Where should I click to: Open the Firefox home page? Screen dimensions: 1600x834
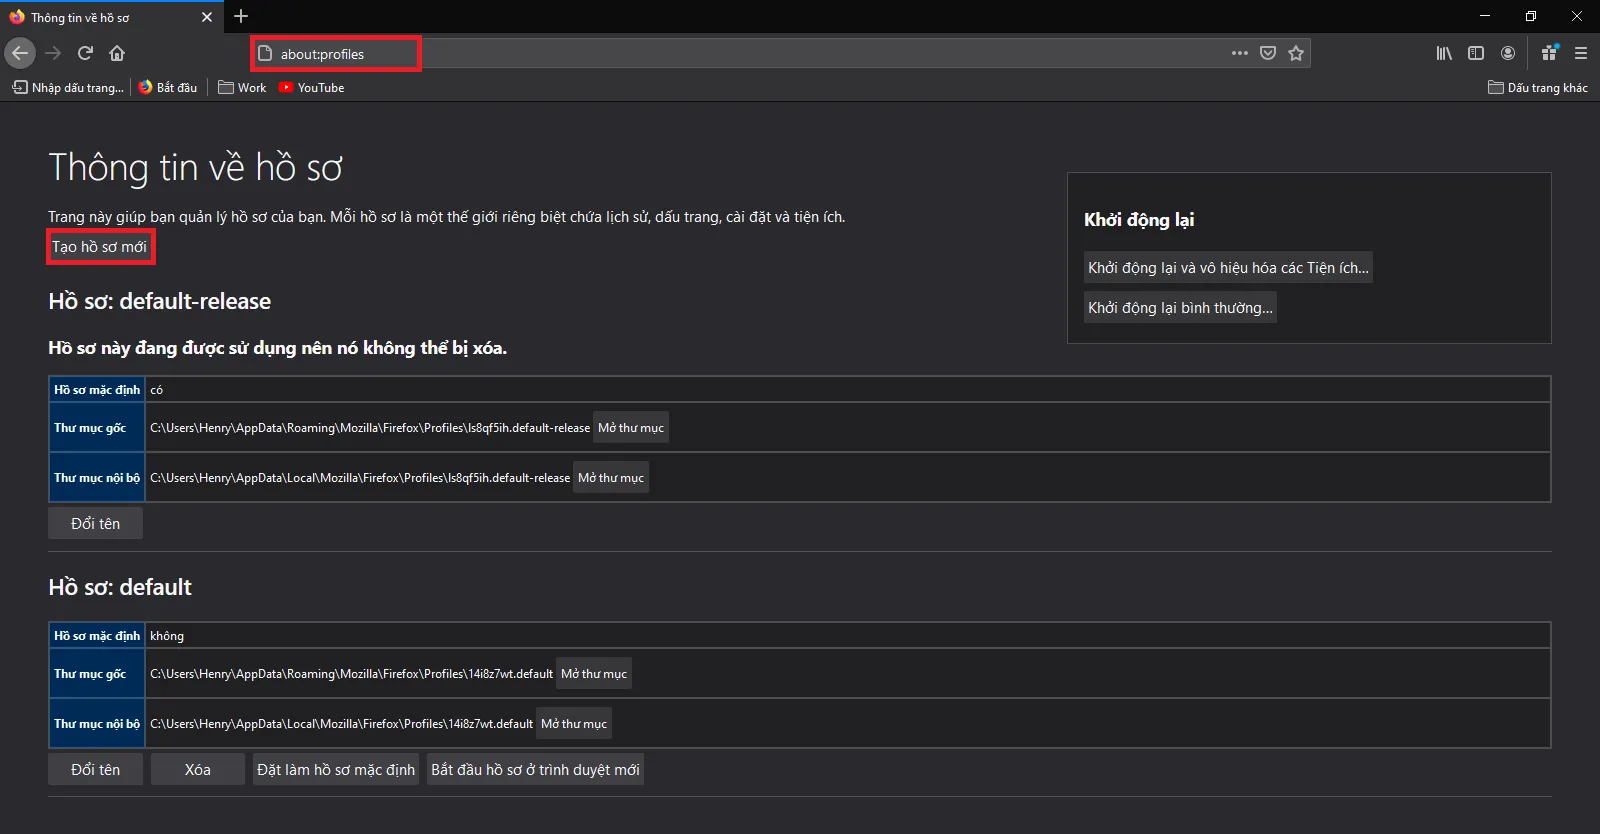click(x=117, y=53)
